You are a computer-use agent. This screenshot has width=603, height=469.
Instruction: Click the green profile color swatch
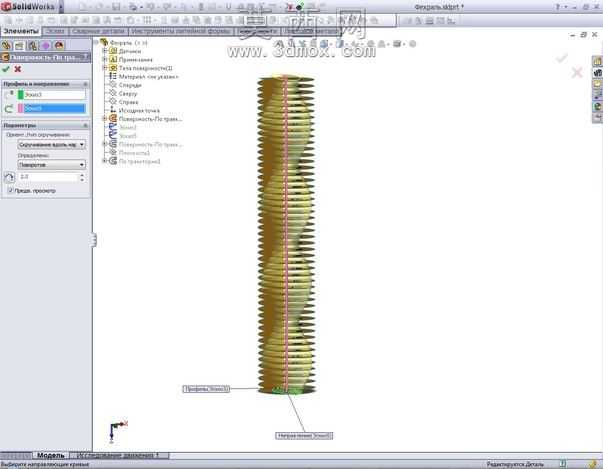tap(20, 95)
